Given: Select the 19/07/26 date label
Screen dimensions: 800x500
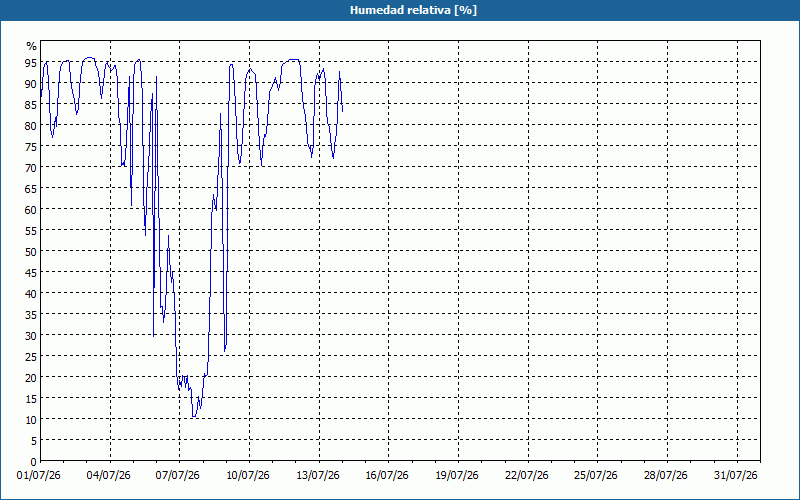Looking at the screenshot, I should click(x=457, y=476).
